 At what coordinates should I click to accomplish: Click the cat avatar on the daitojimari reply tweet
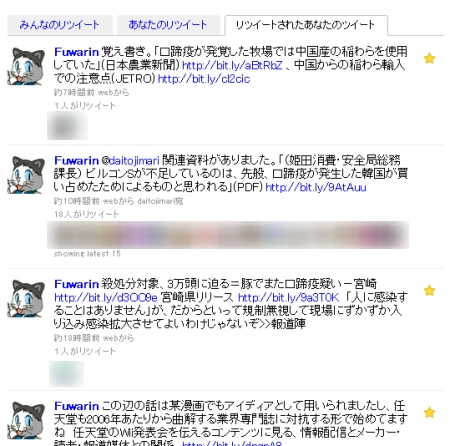26,174
